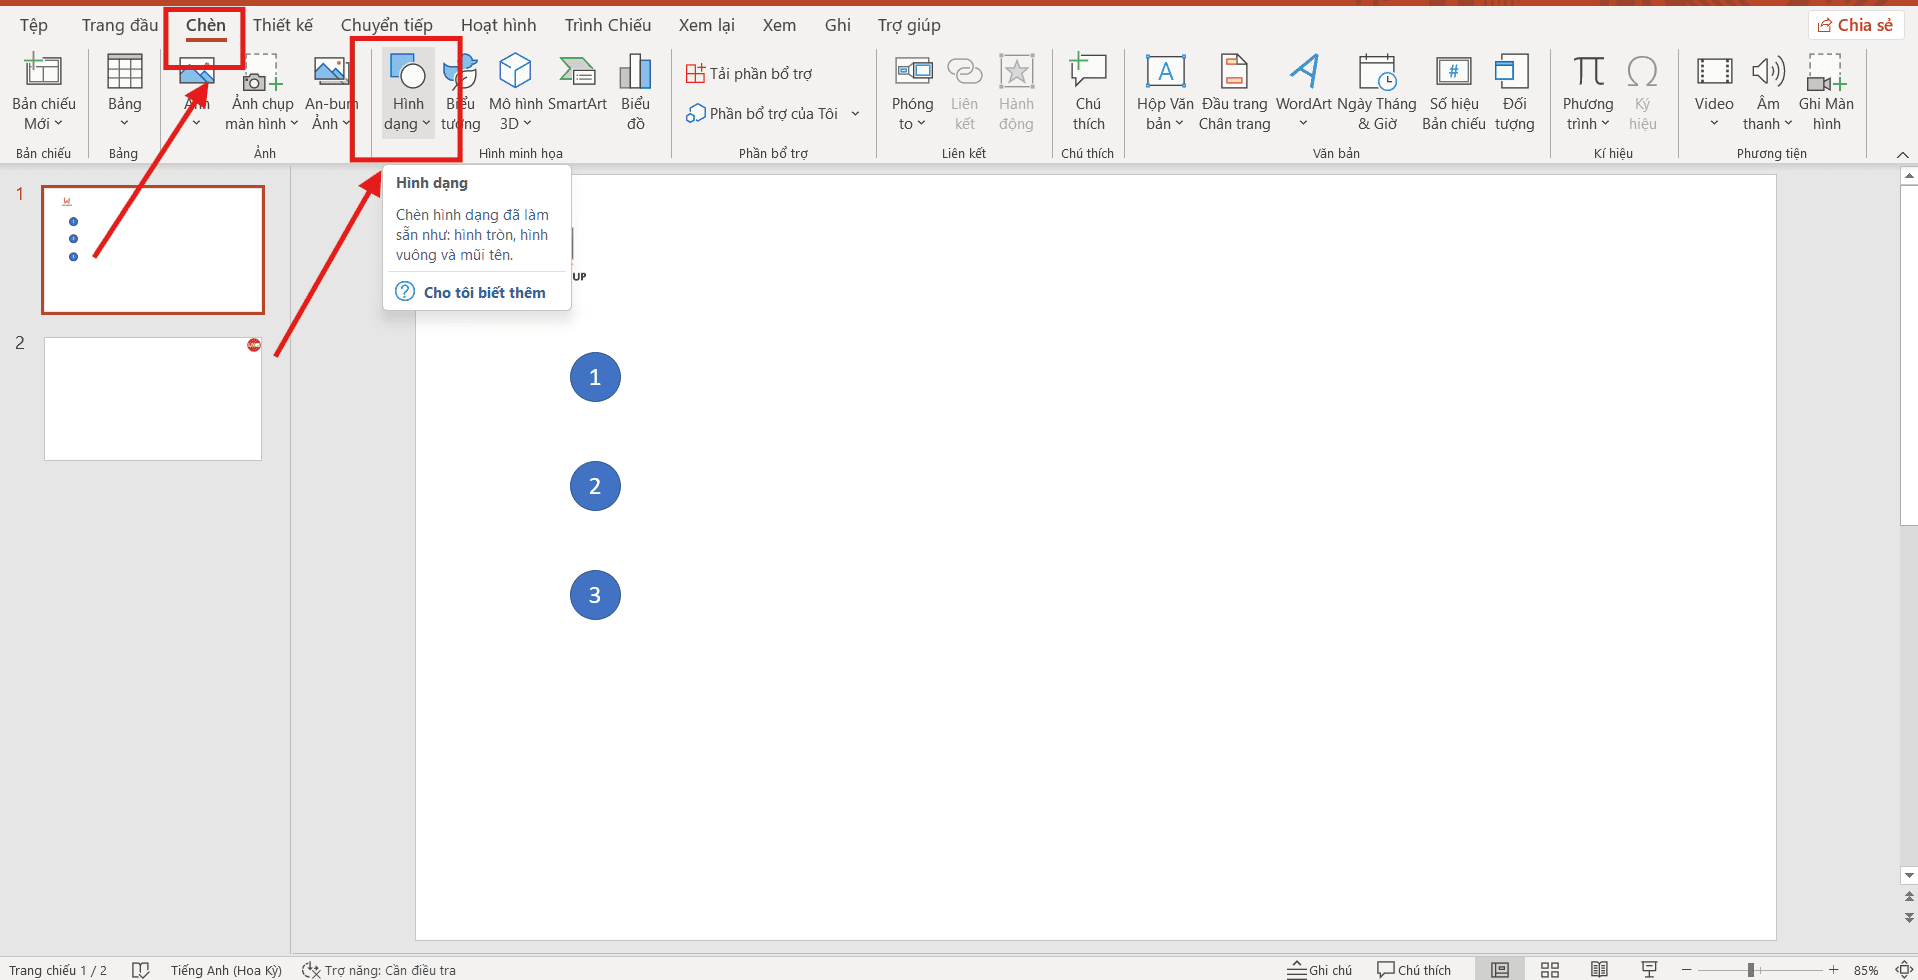Image resolution: width=1918 pixels, height=980 pixels.
Task: Switch to the Thiết kế tab
Action: pos(283,24)
